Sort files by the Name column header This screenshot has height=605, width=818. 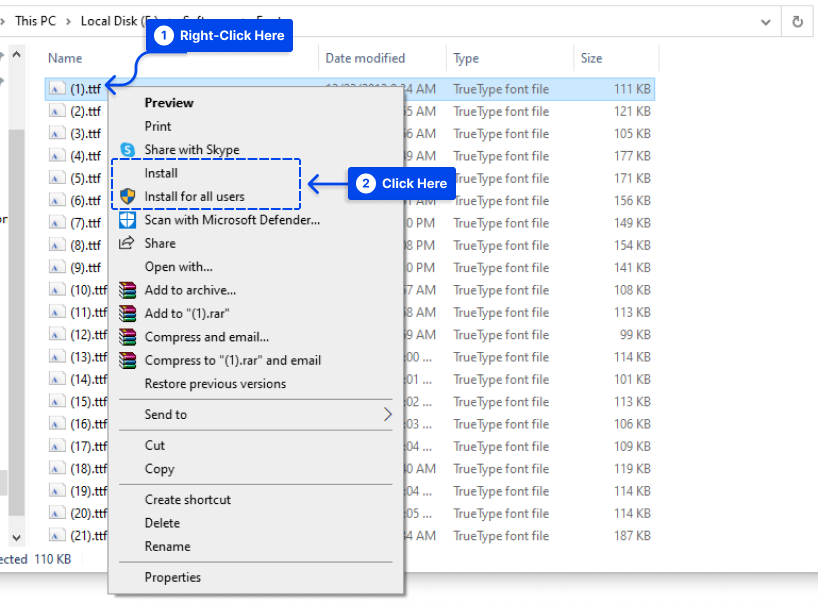click(65, 58)
